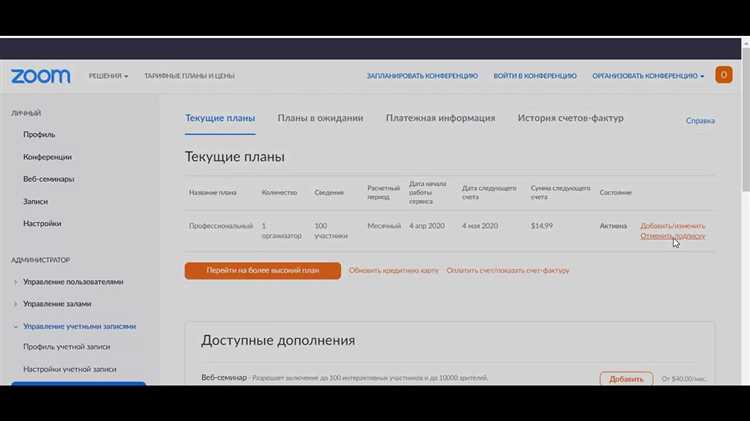
Task: Open ТАРИФНЫЕ ПЛАНЫ И ЦЕНЫ
Action: pos(189,76)
